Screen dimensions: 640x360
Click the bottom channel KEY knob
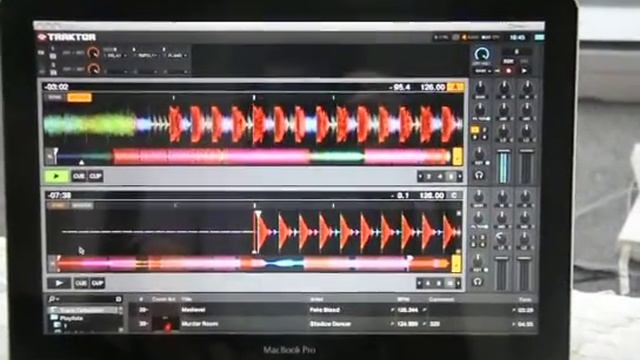click(478, 261)
